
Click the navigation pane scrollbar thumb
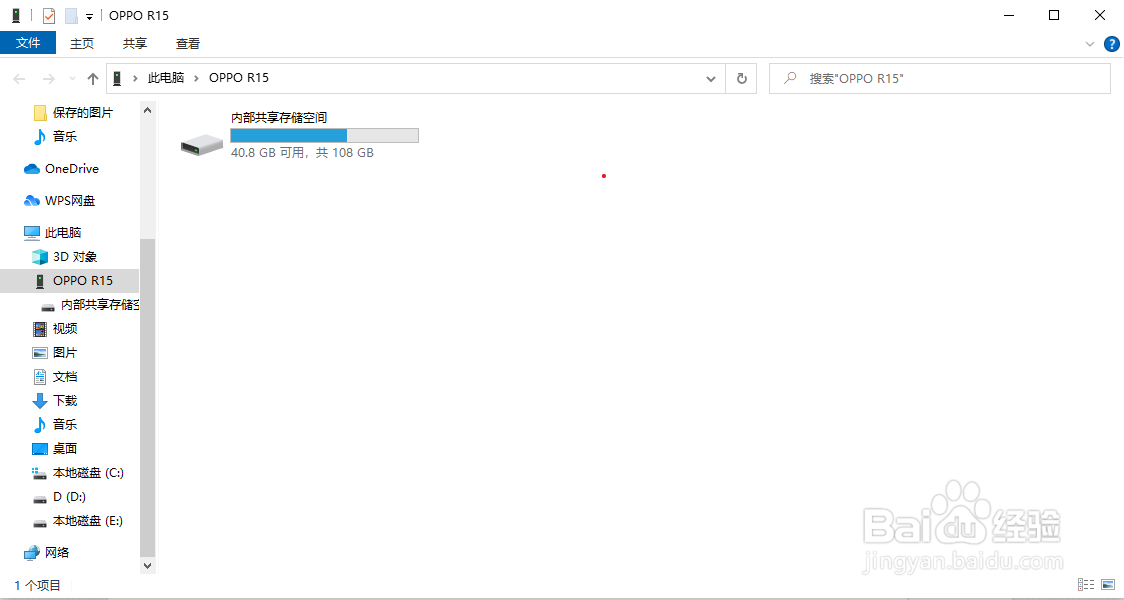[x=148, y=398]
